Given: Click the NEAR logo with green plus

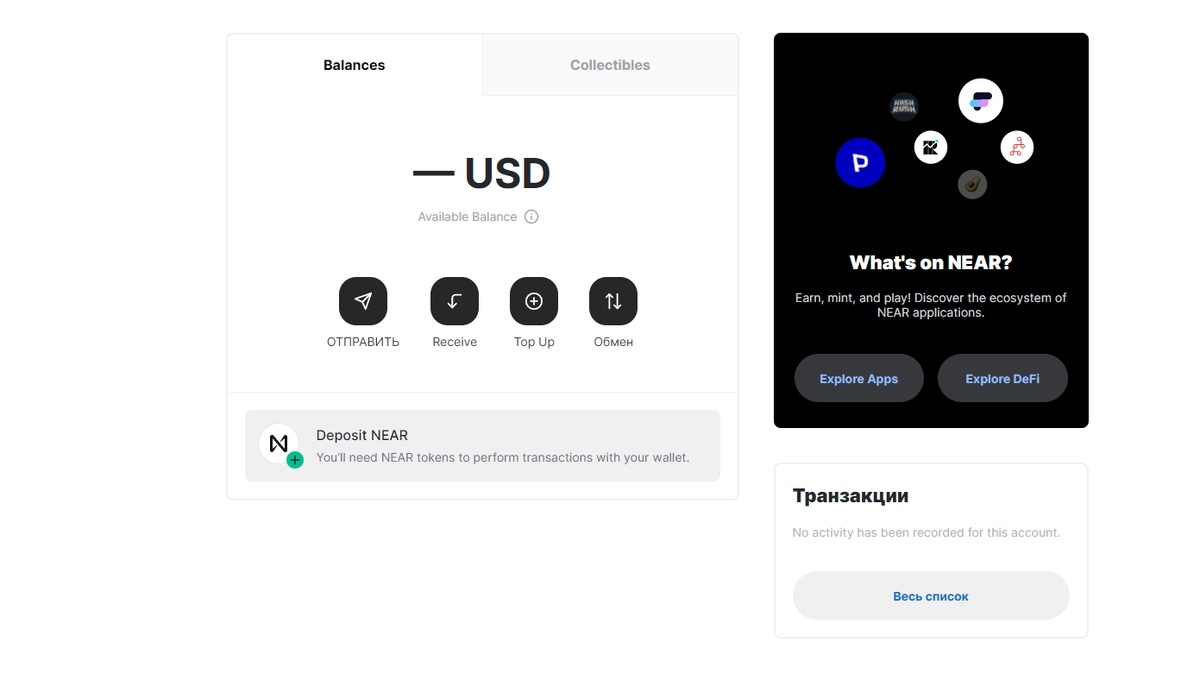Looking at the screenshot, I should [280, 445].
